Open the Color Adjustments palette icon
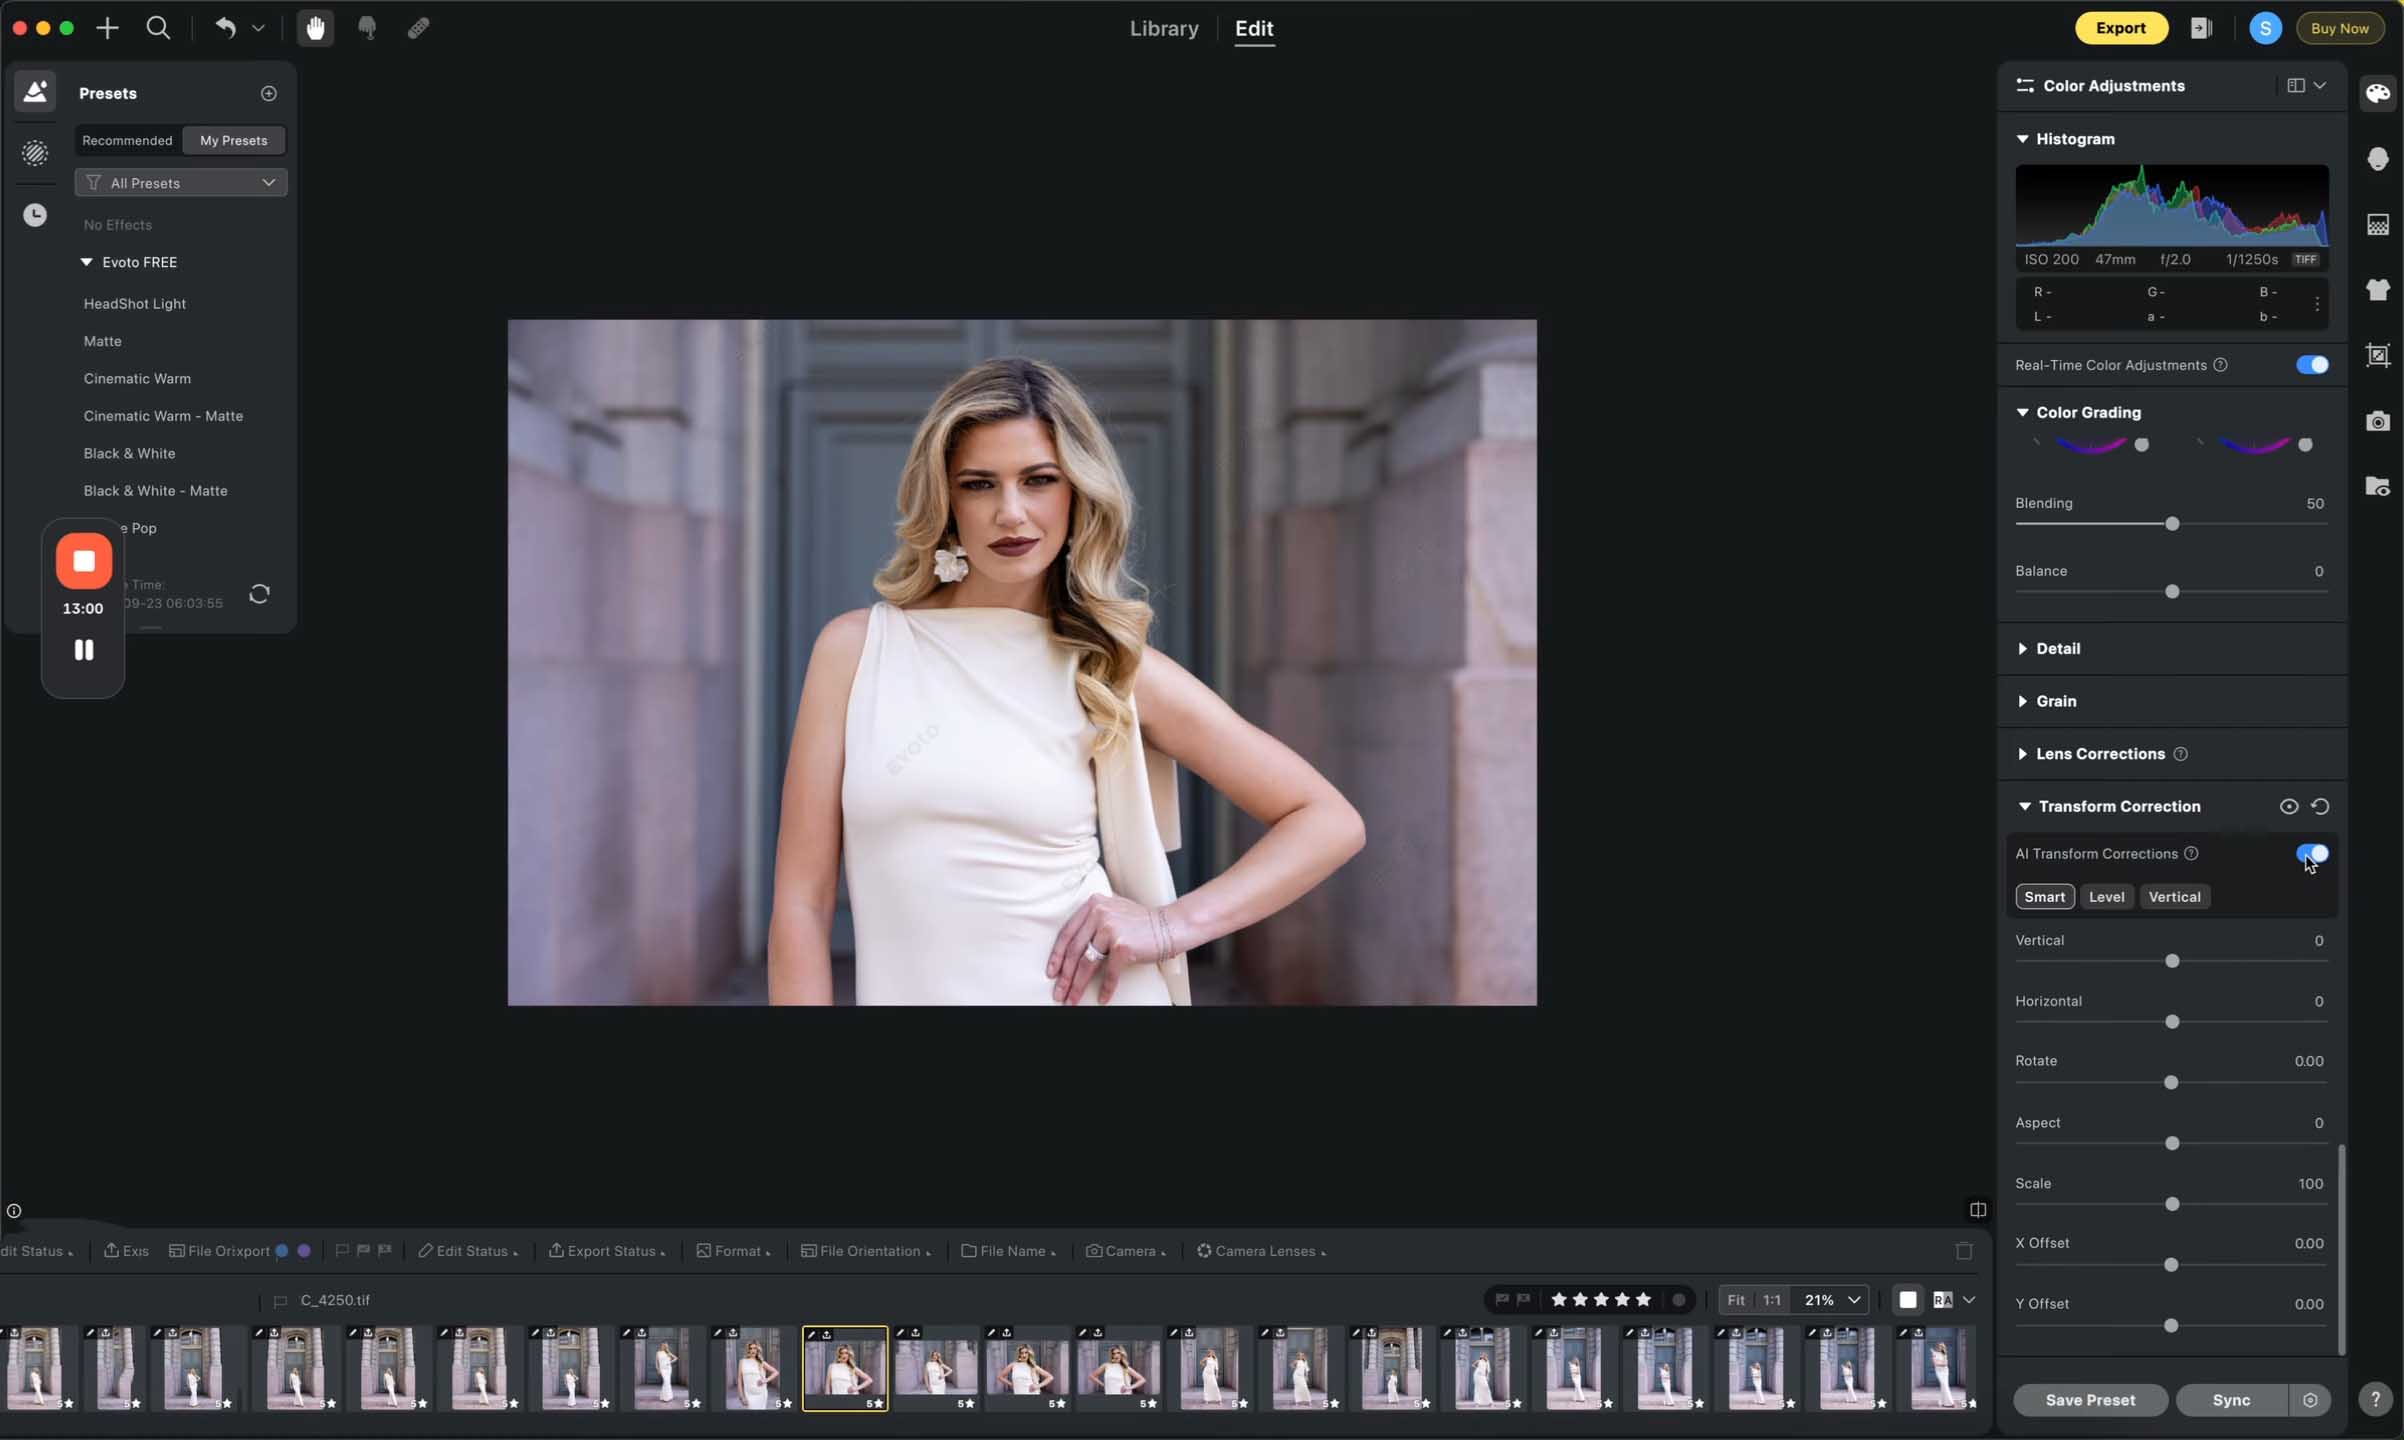Viewport: 2404px width, 1440px height. click(x=2378, y=93)
